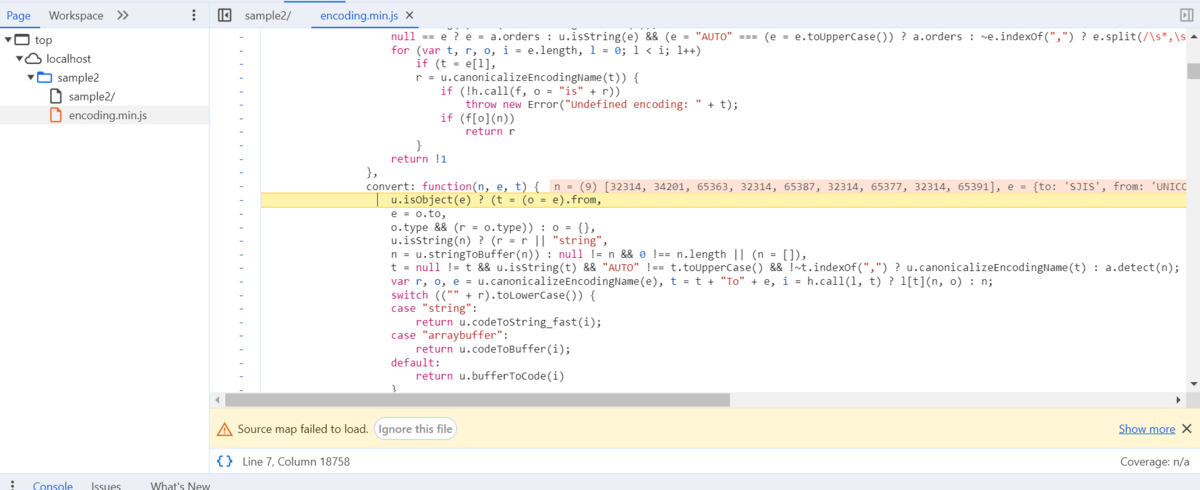The image size is (1200, 490).
Task: Collapse the localhost tree node
Action: click(20, 59)
